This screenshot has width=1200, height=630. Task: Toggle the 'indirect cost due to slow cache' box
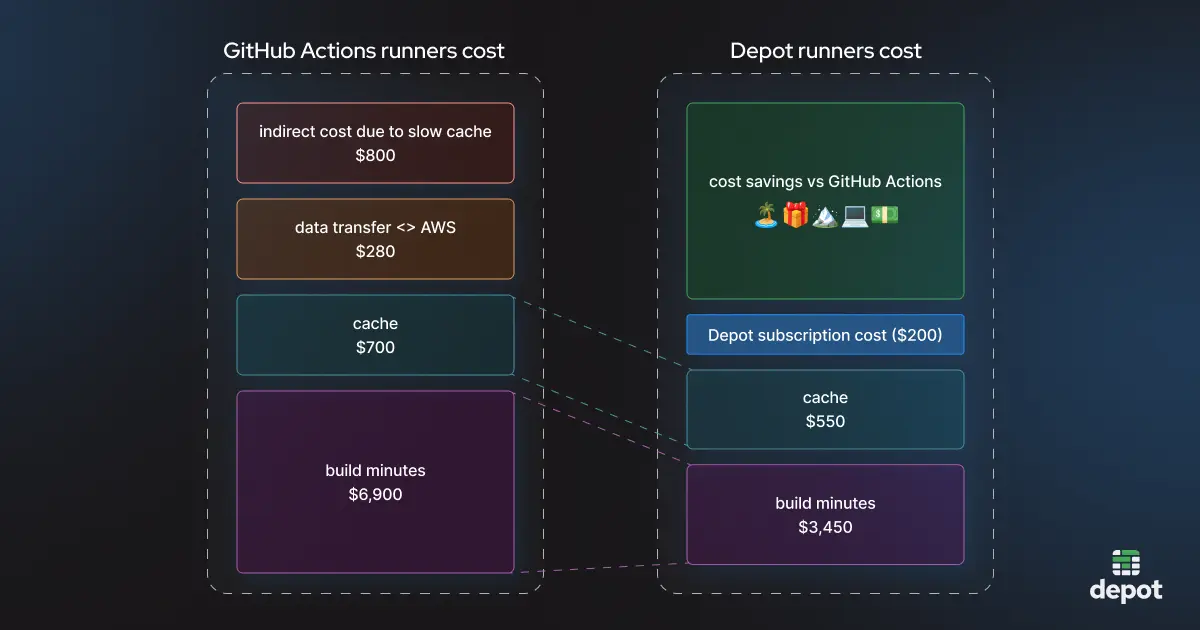[x=375, y=143]
